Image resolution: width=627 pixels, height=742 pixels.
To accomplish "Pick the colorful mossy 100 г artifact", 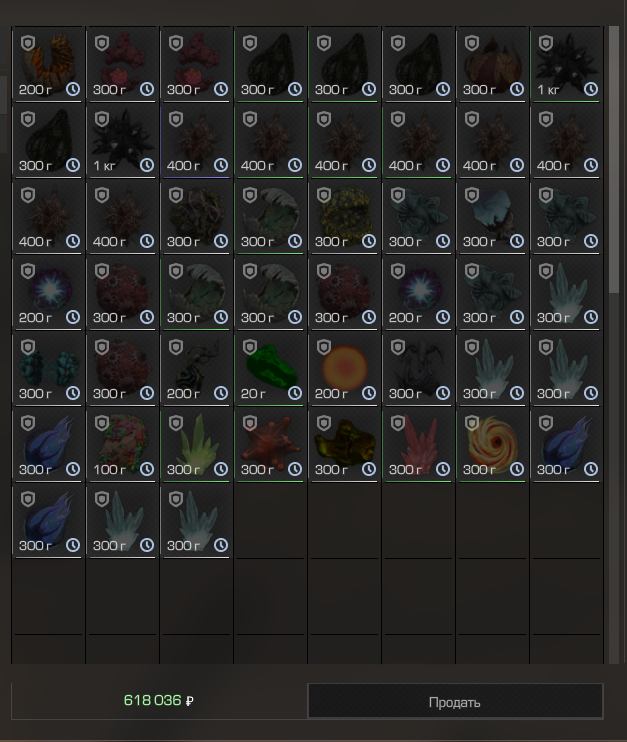I will tap(123, 445).
